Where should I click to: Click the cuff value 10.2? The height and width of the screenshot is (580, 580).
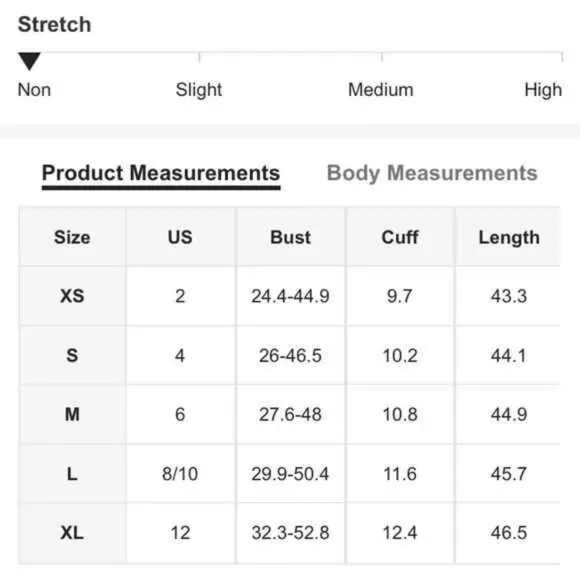click(x=400, y=356)
